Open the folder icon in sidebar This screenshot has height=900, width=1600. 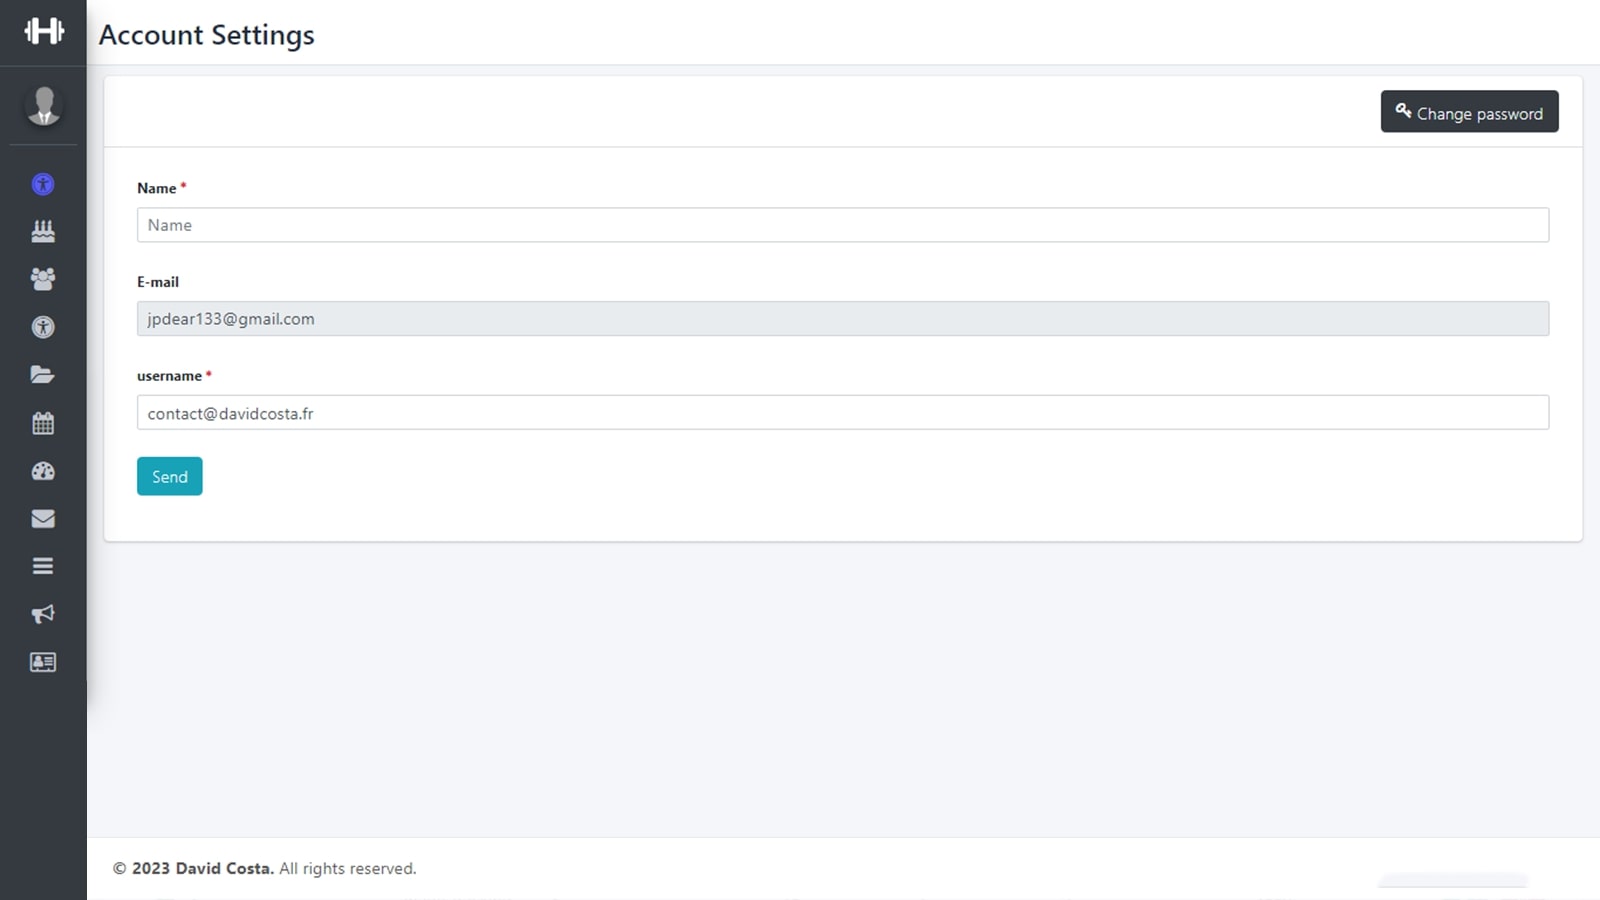pyautogui.click(x=43, y=375)
